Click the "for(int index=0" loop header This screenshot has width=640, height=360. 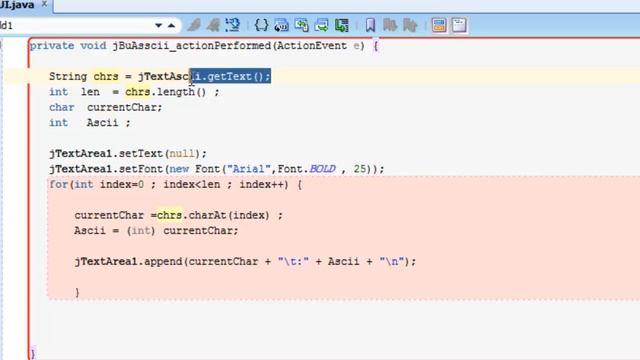click(96, 184)
